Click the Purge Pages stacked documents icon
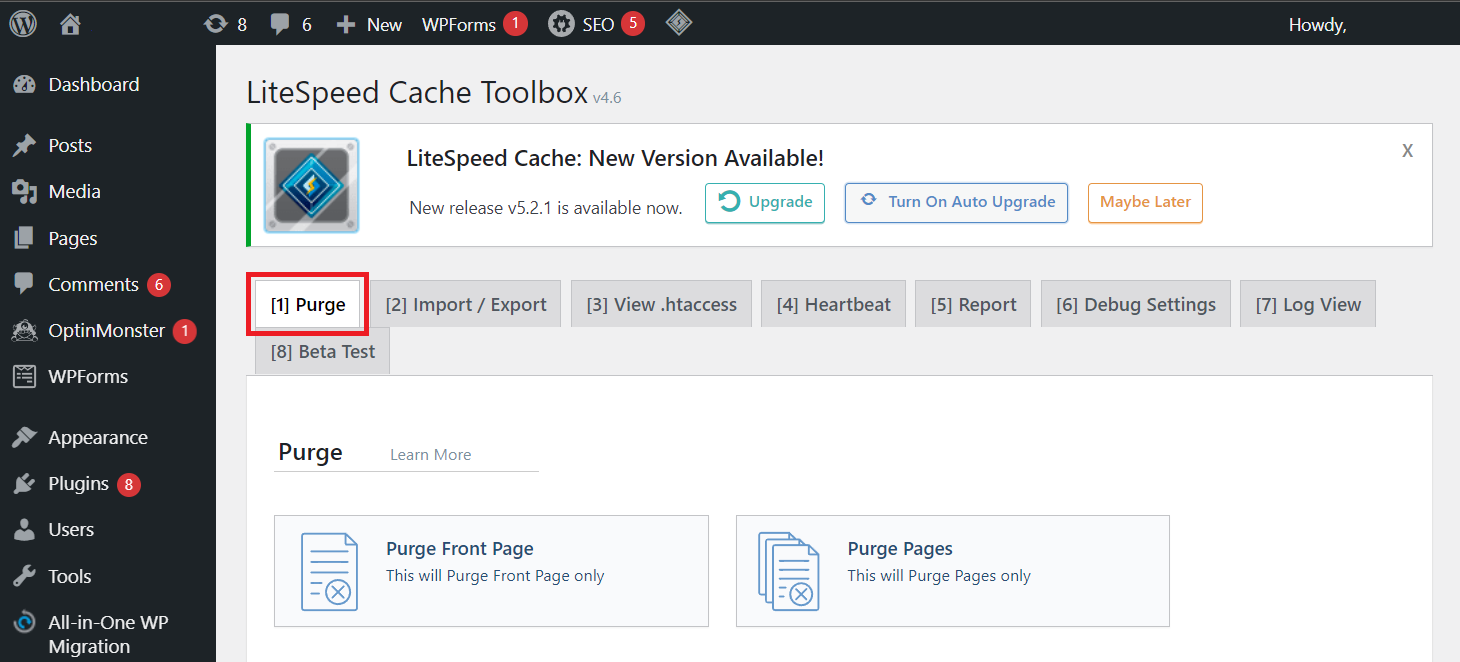Screen dimensions: 1460x662 789,571
